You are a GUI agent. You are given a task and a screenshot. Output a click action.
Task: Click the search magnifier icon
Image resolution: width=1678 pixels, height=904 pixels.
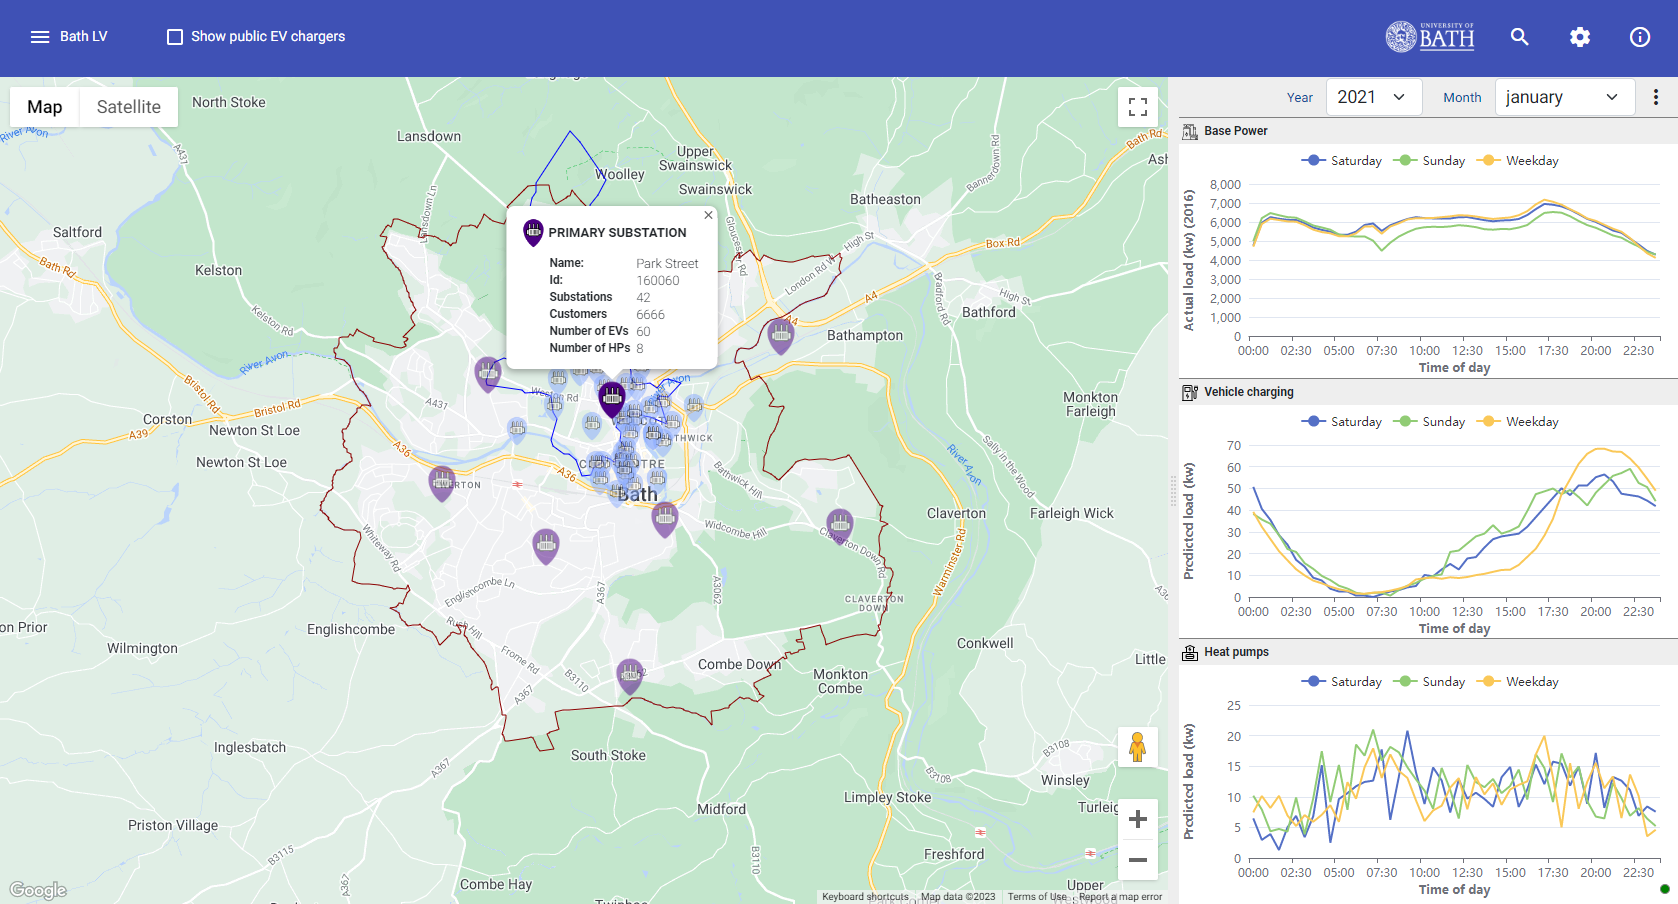(1519, 37)
